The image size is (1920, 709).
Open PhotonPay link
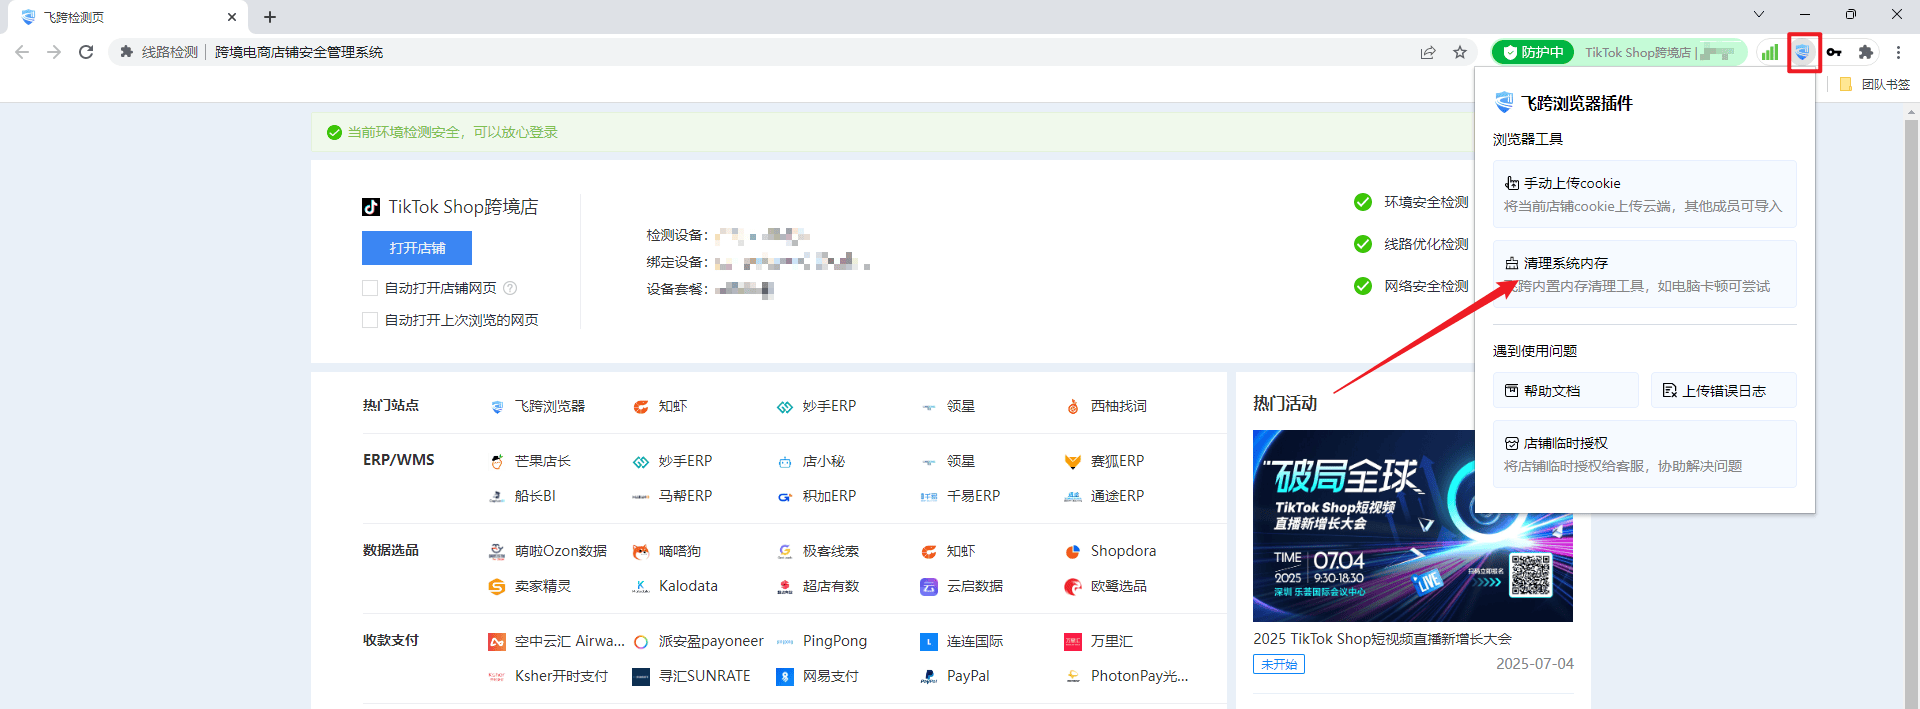click(x=1127, y=676)
